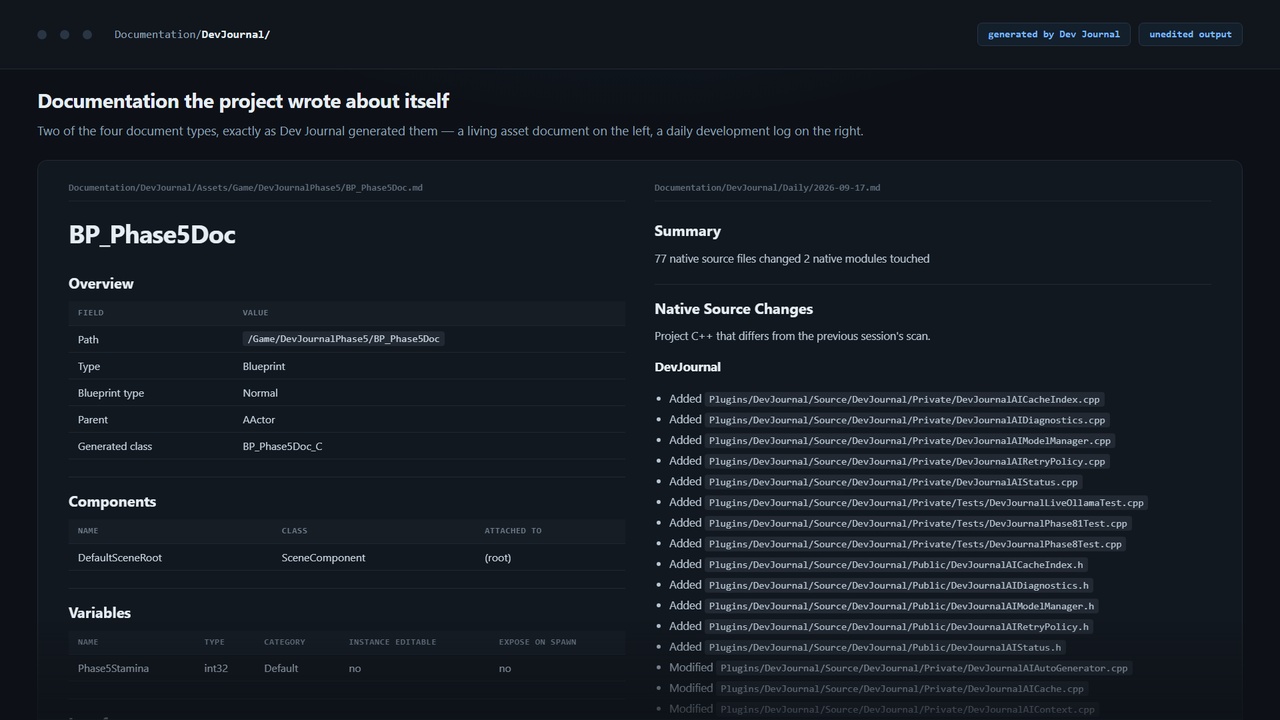Click the Daily/2026-09-17.md file path label
The image size is (1280, 720).
point(767,187)
